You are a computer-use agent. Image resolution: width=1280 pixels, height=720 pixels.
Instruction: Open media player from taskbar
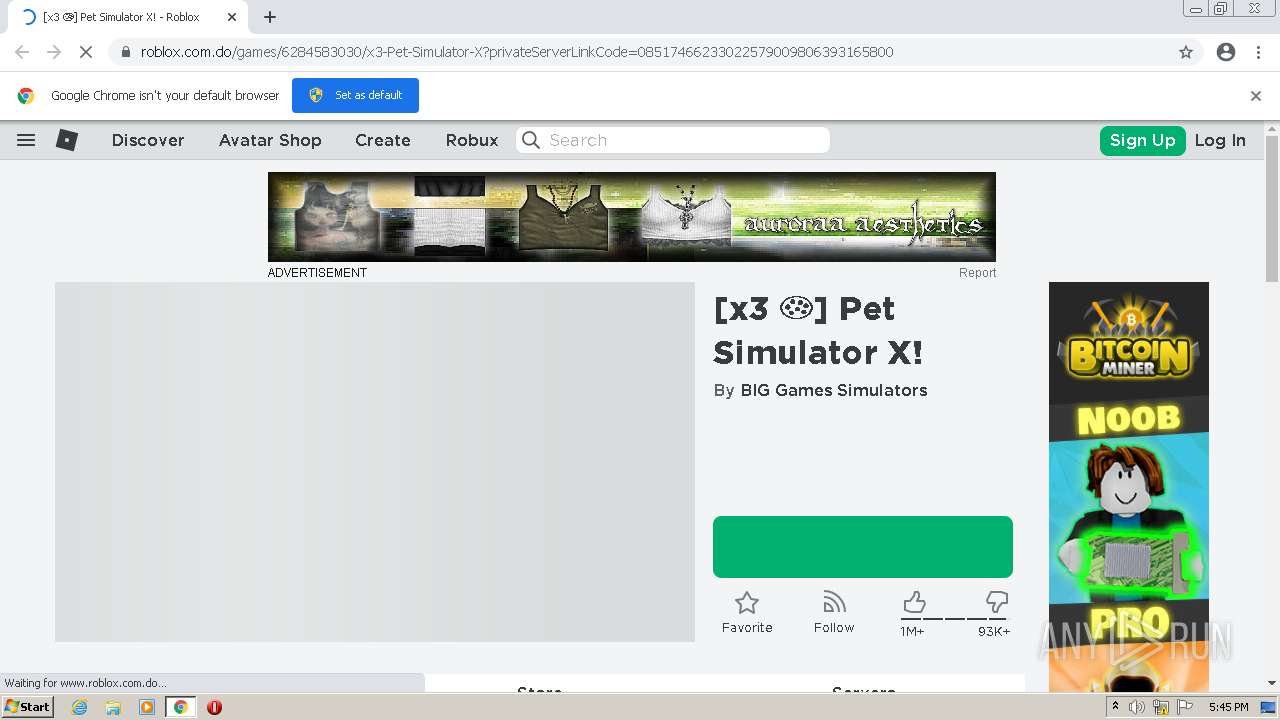point(147,707)
